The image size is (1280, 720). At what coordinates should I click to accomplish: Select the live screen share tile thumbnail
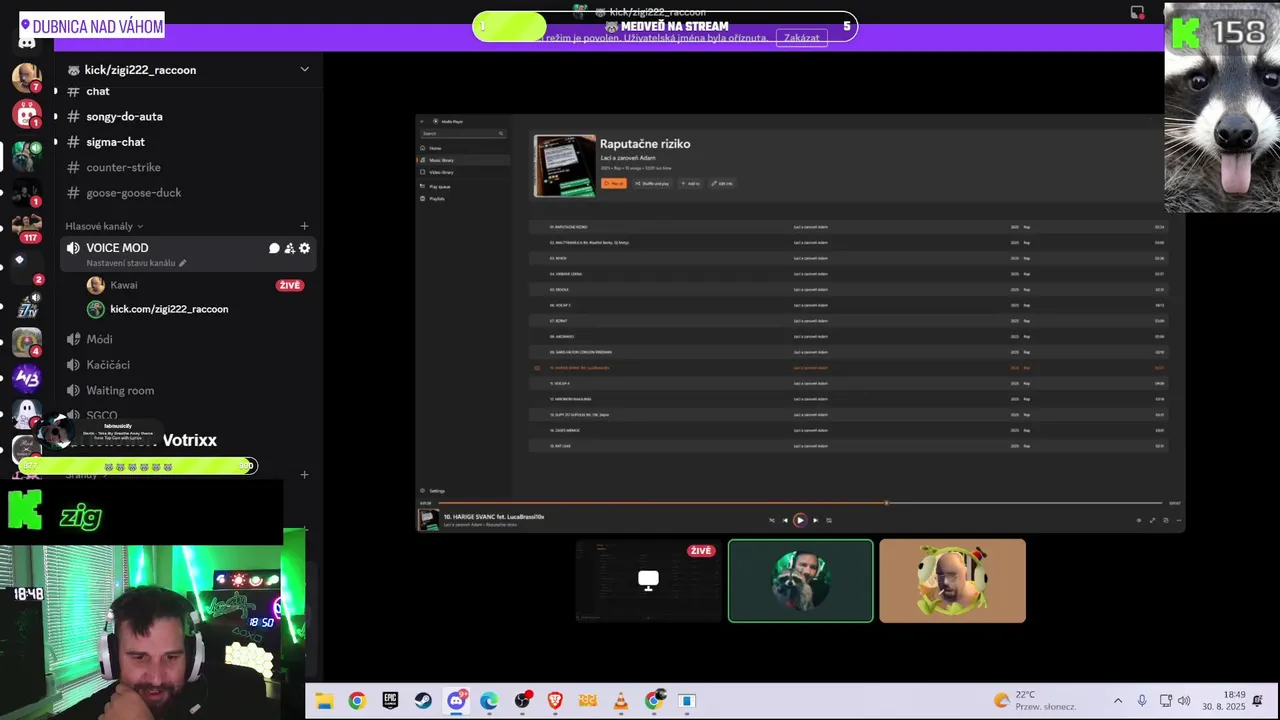(648, 581)
